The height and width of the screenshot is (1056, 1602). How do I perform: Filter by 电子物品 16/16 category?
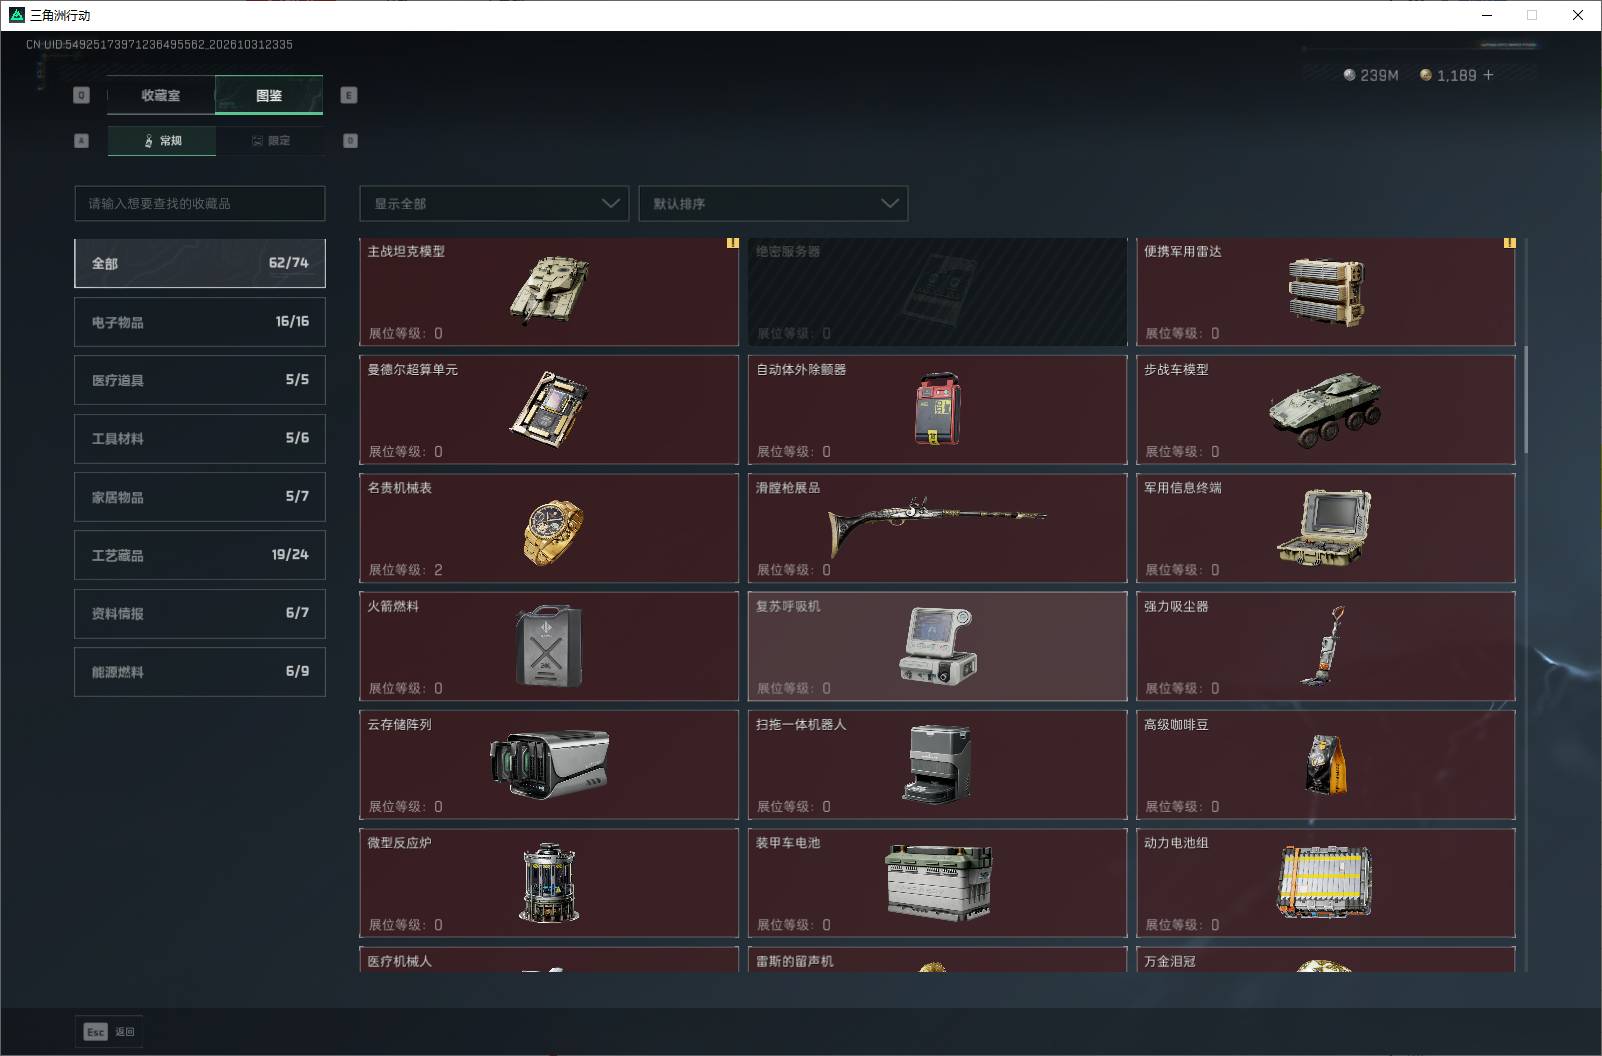pos(200,322)
